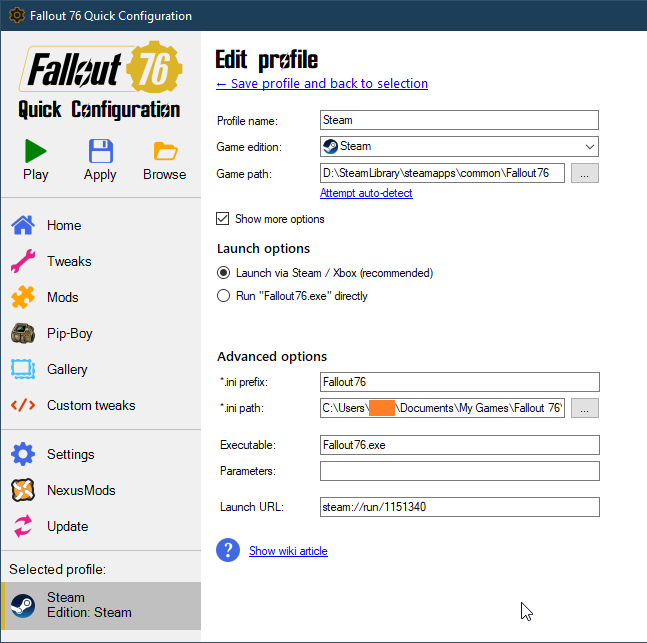Go to the Pip-Boy menu label

(69, 333)
